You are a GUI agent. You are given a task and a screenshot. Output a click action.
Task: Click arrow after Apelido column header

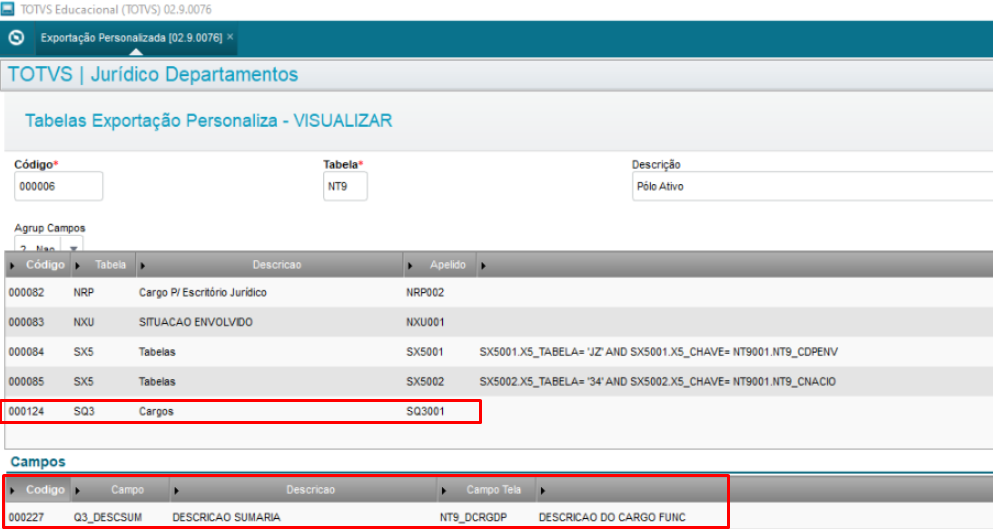[483, 265]
